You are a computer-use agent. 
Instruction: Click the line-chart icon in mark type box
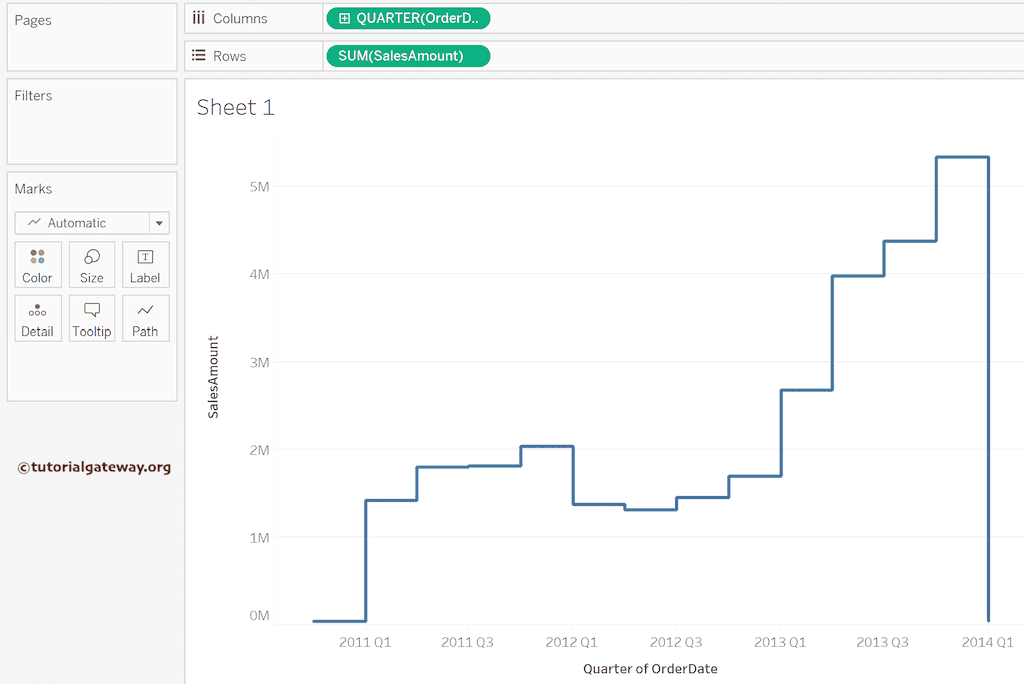35,223
